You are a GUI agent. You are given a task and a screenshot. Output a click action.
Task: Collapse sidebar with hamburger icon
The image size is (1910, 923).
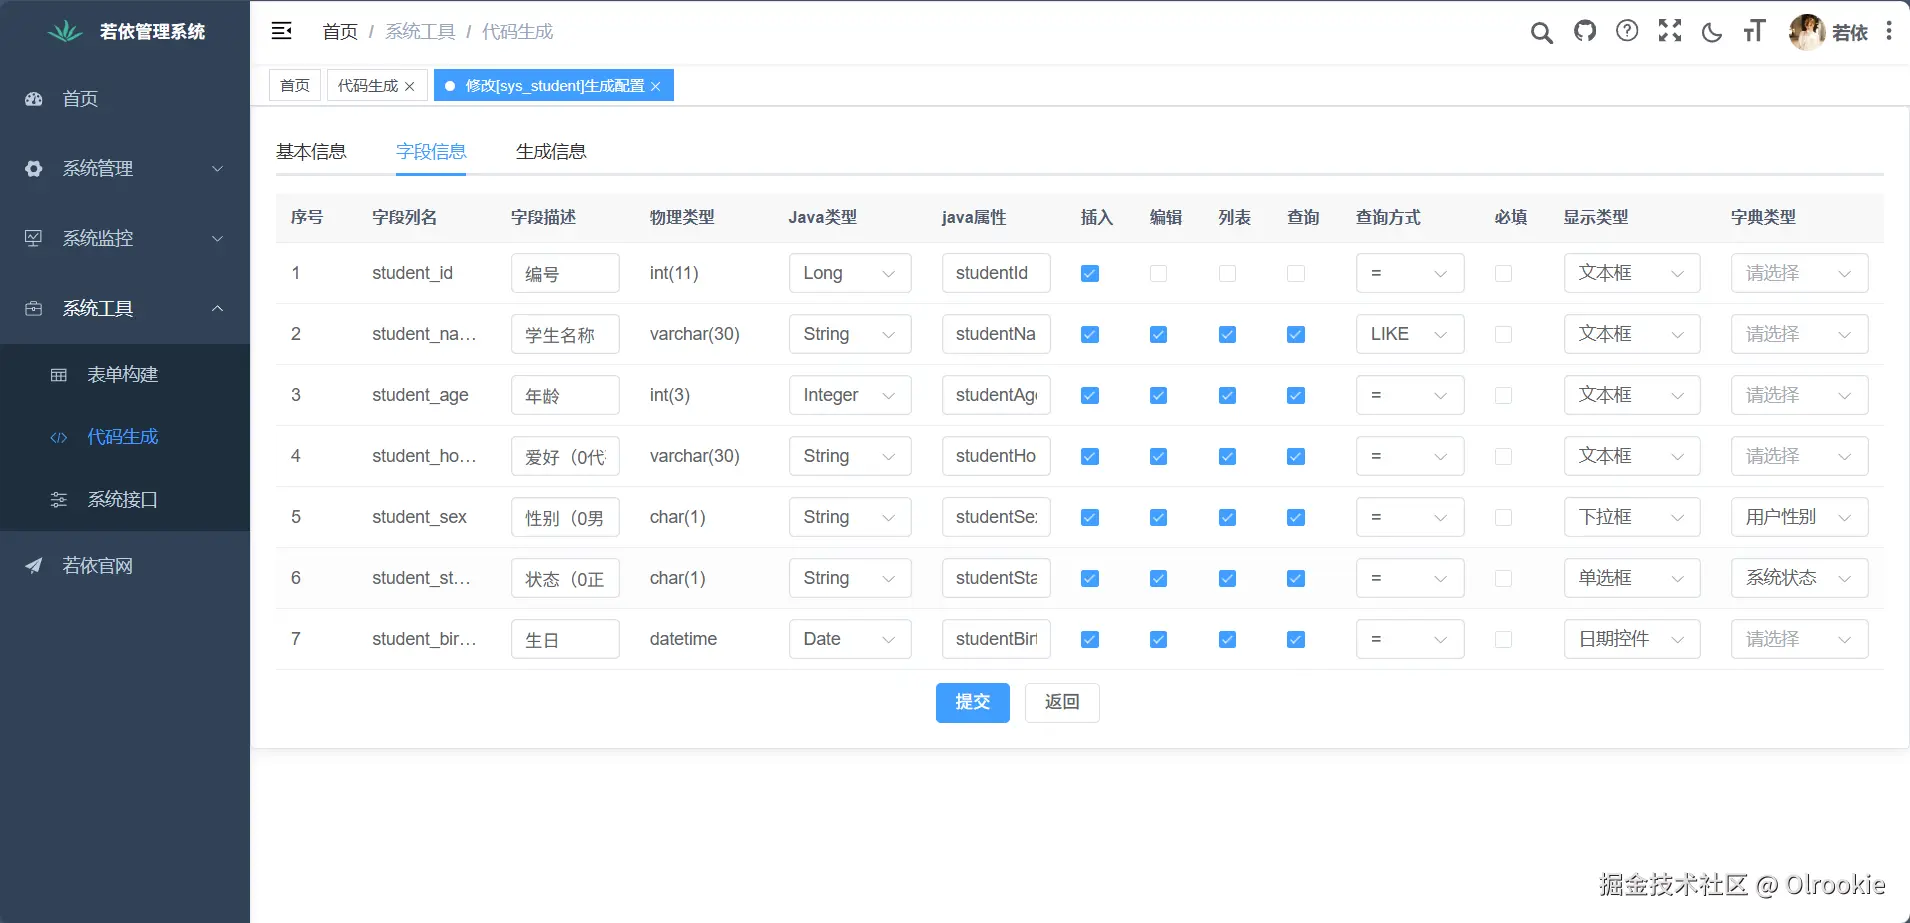click(282, 30)
